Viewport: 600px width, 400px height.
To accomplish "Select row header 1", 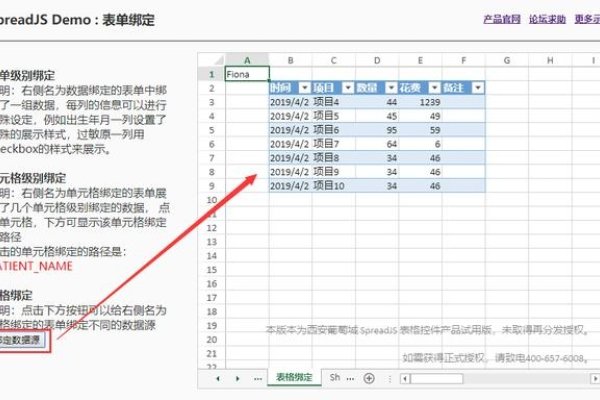I will [x=212, y=74].
